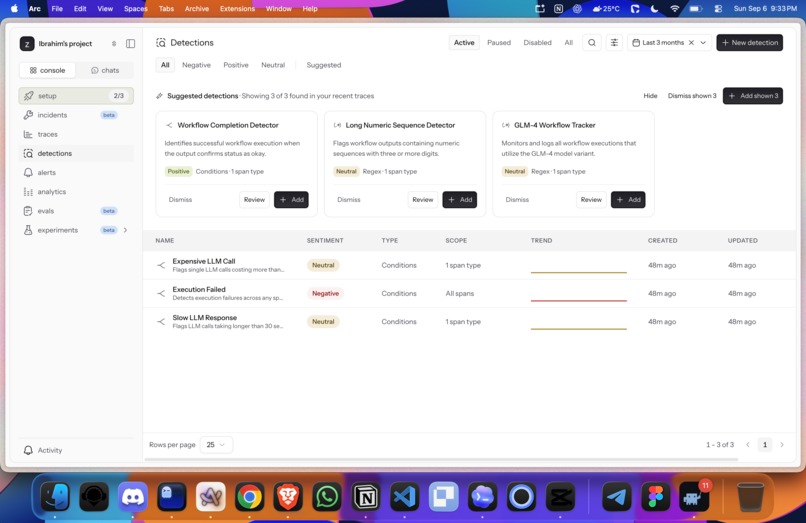Image resolution: width=806 pixels, height=523 pixels.
Task: Click the horizontal scrollbar below the table
Action: (x=441, y=459)
